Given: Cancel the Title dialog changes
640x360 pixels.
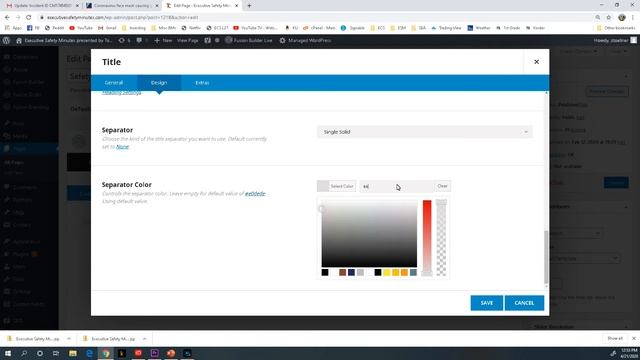Looking at the screenshot, I should tap(524, 303).
